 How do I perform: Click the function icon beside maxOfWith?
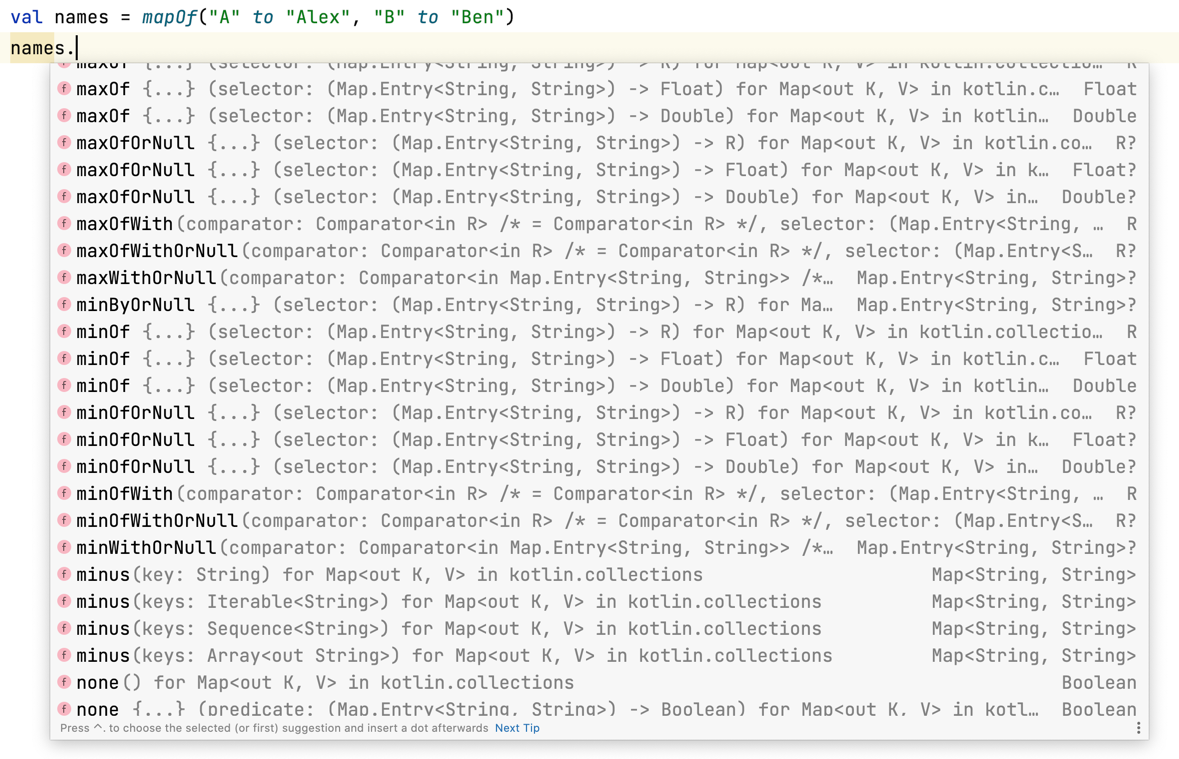tap(64, 224)
